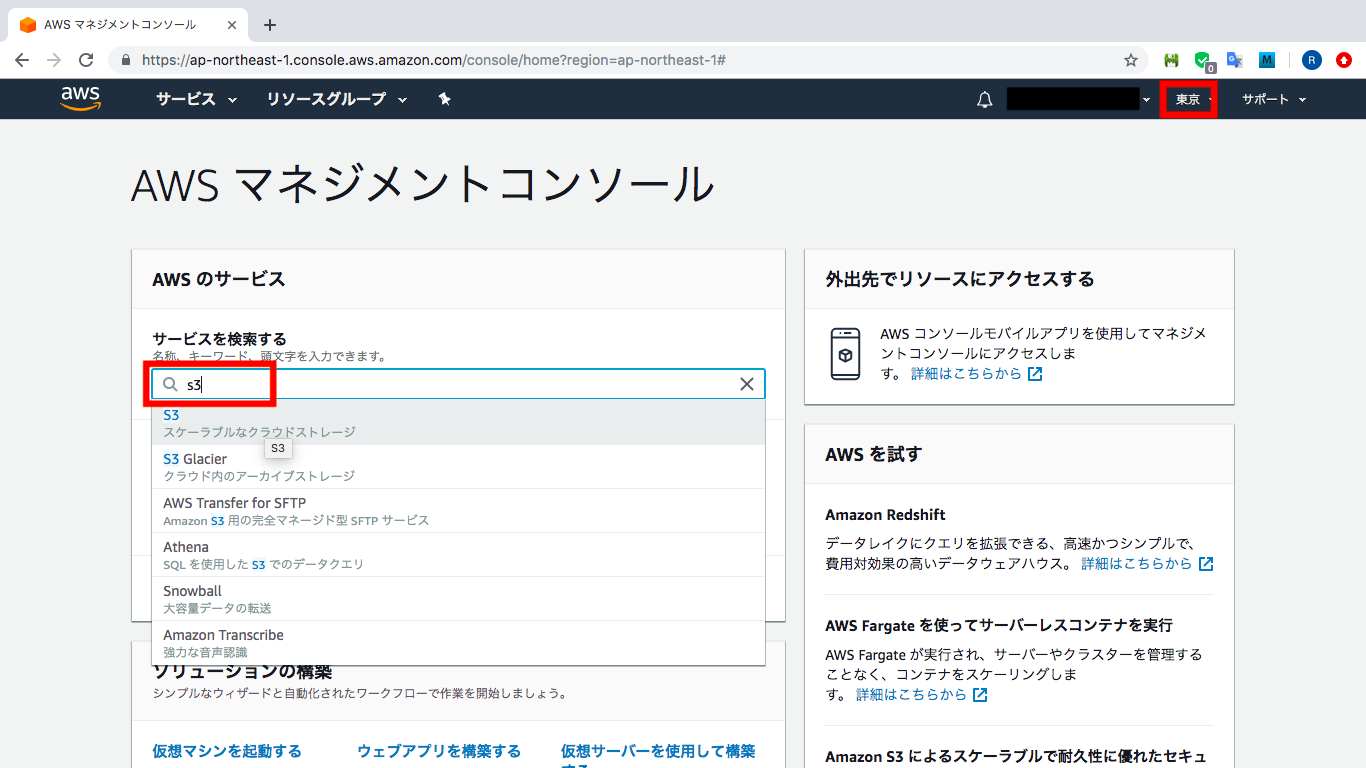Click the service search input field
The height and width of the screenshot is (768, 1366).
coord(458,384)
